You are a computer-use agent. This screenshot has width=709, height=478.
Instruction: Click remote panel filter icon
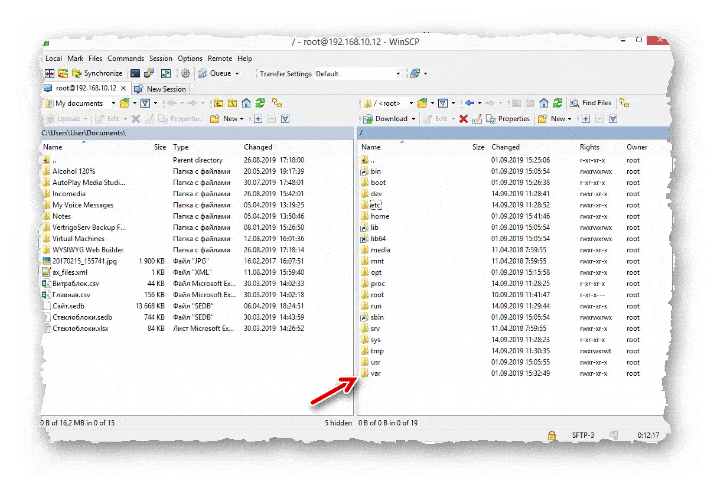tap(443, 104)
